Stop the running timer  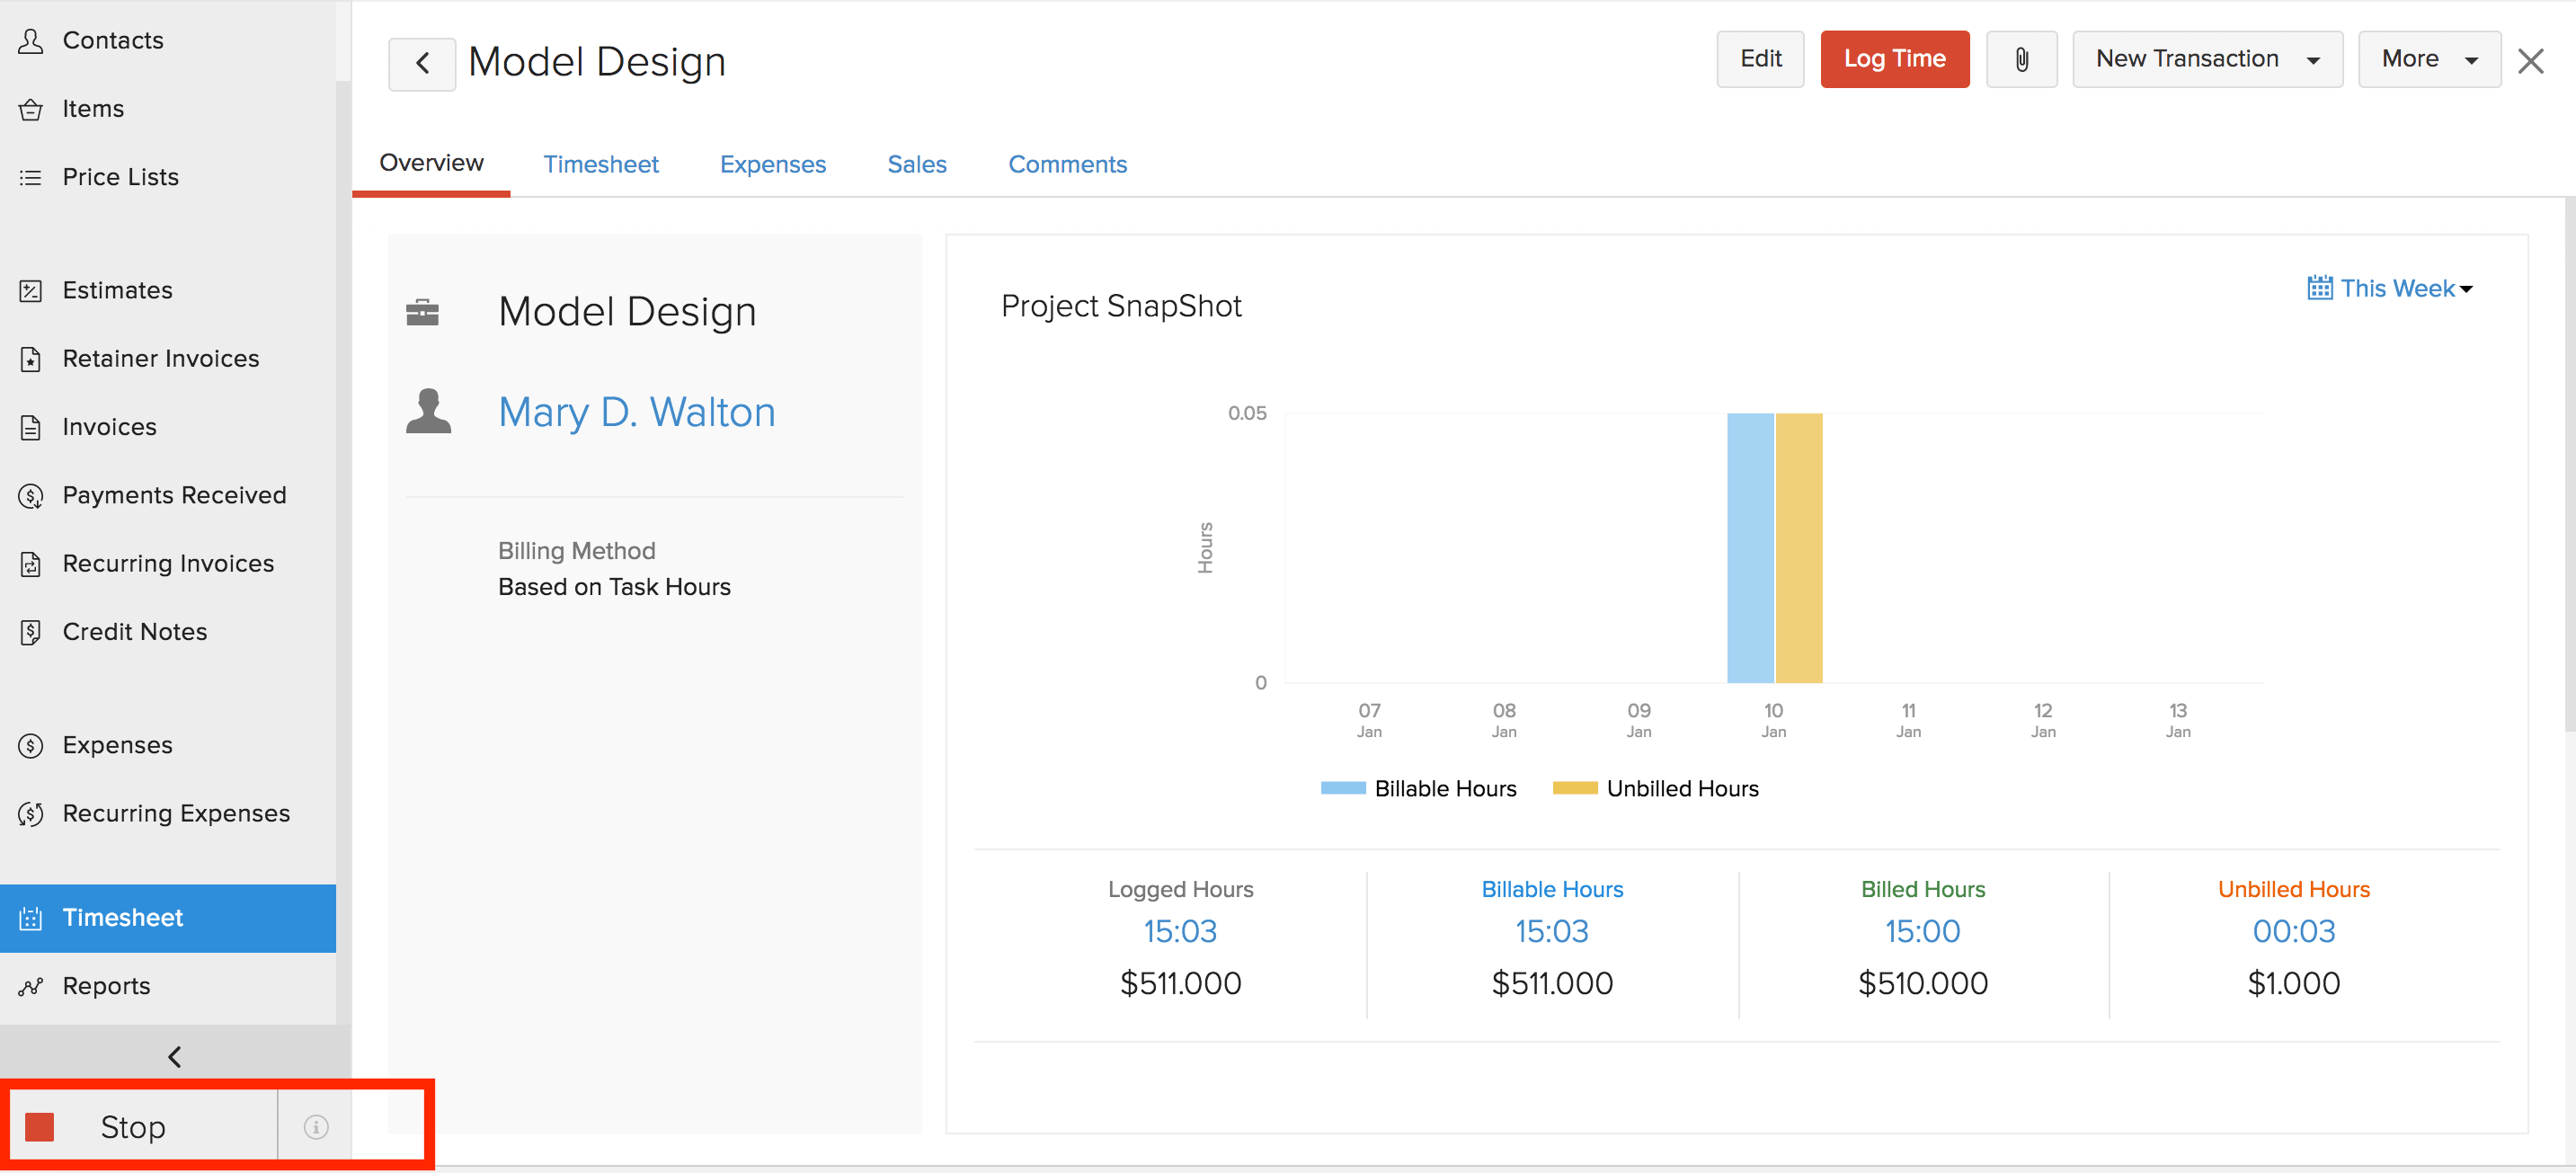pyautogui.click(x=132, y=1127)
